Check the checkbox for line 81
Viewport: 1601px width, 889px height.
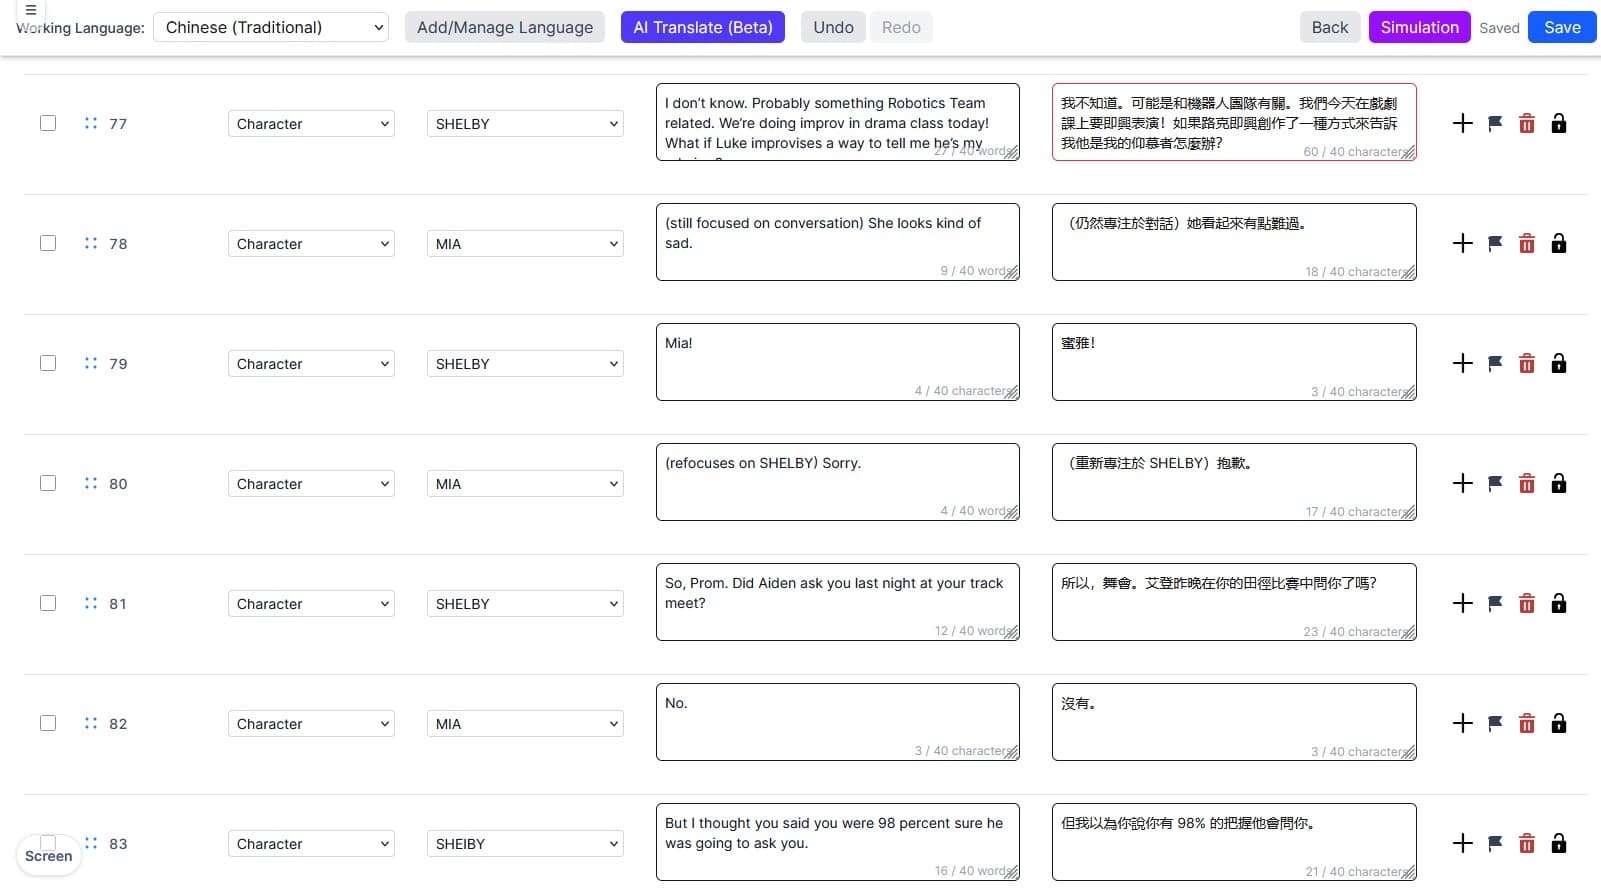coord(48,603)
